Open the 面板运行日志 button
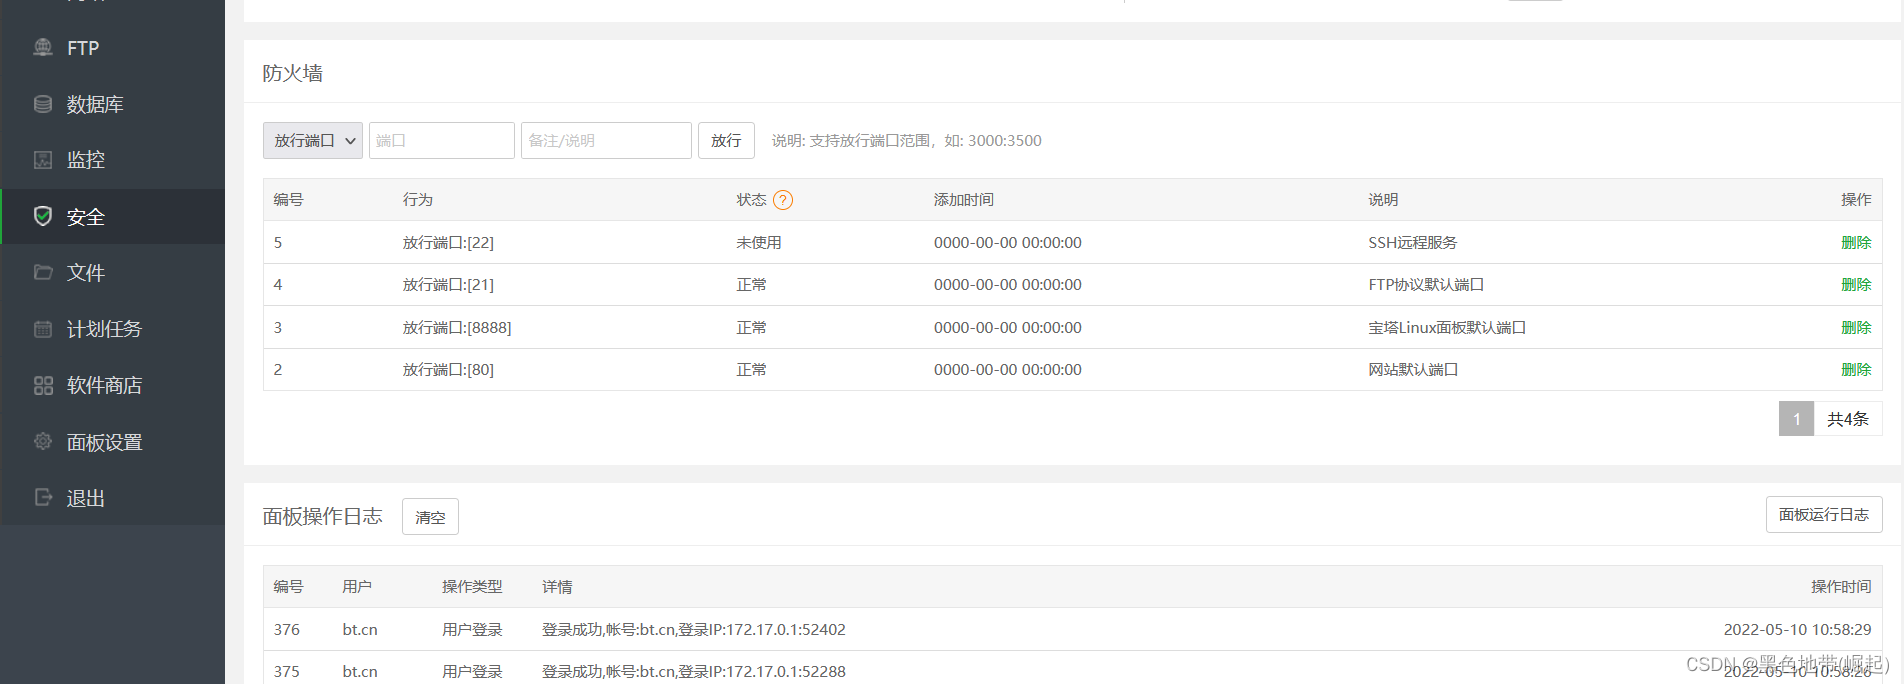Screen dimensions: 1904x684 [1824, 514]
